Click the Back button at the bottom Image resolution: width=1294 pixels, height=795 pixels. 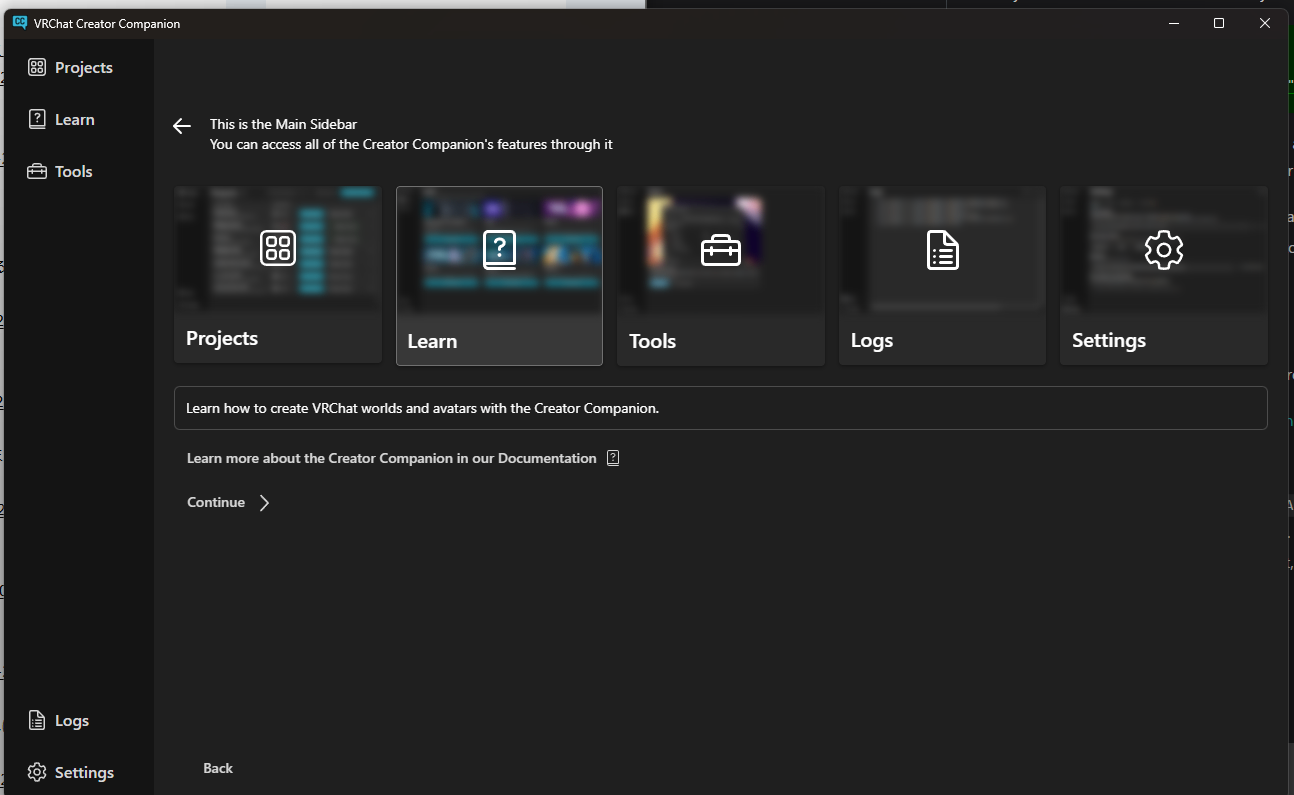(x=218, y=768)
